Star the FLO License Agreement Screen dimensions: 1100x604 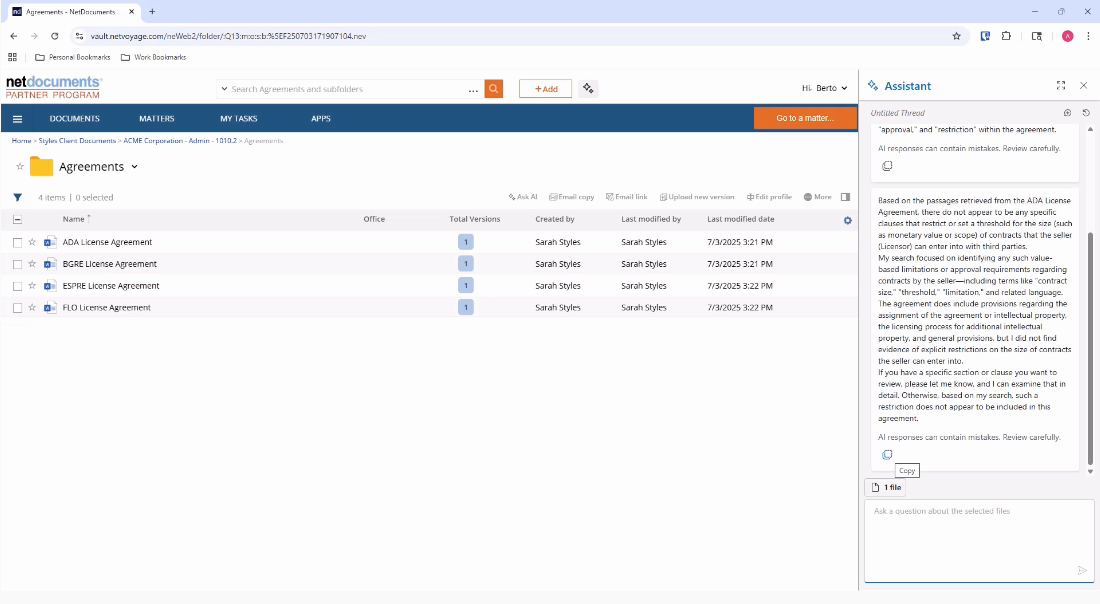(x=32, y=307)
